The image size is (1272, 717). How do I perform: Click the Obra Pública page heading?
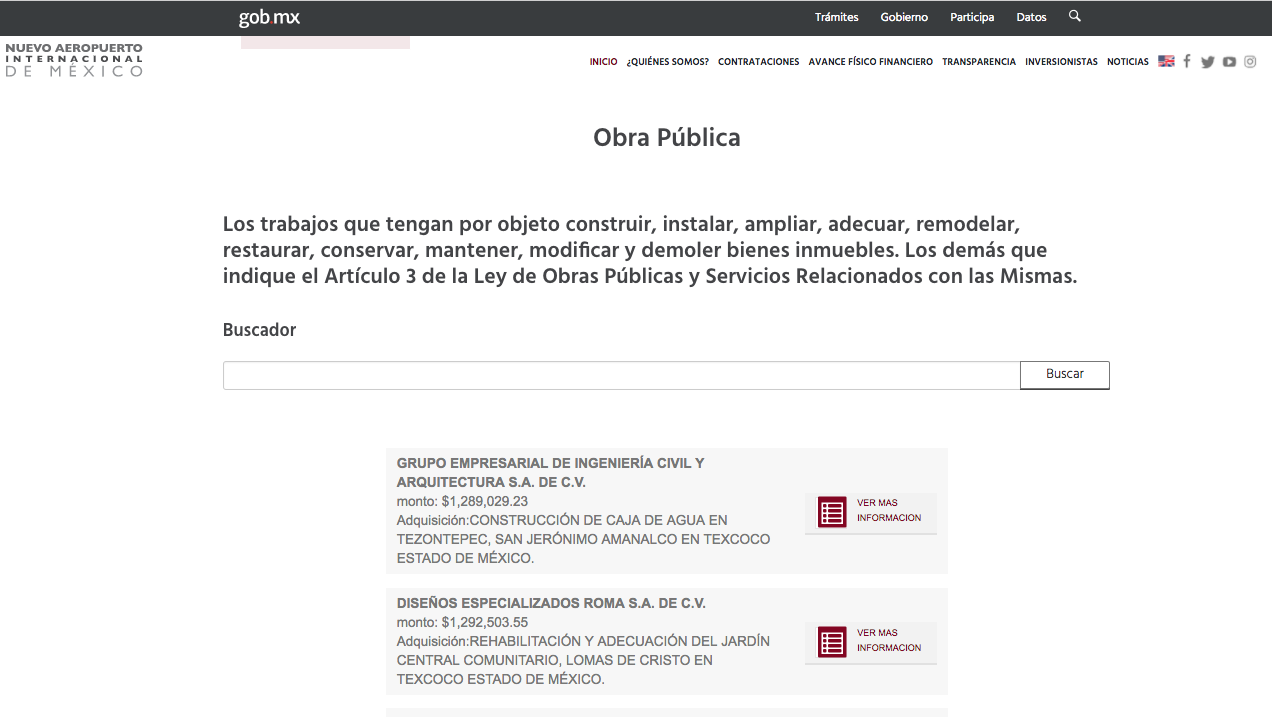667,137
